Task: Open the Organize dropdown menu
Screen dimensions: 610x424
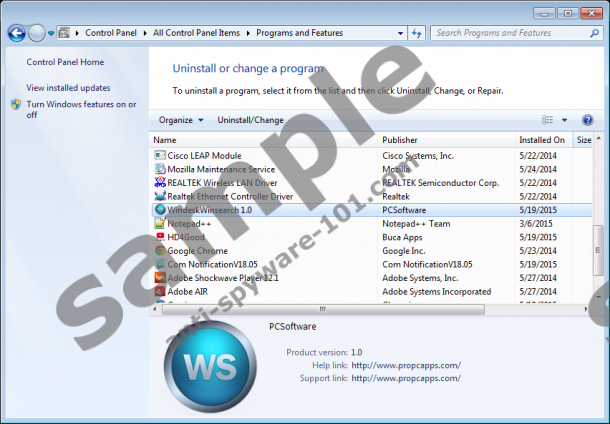Action: coord(180,120)
